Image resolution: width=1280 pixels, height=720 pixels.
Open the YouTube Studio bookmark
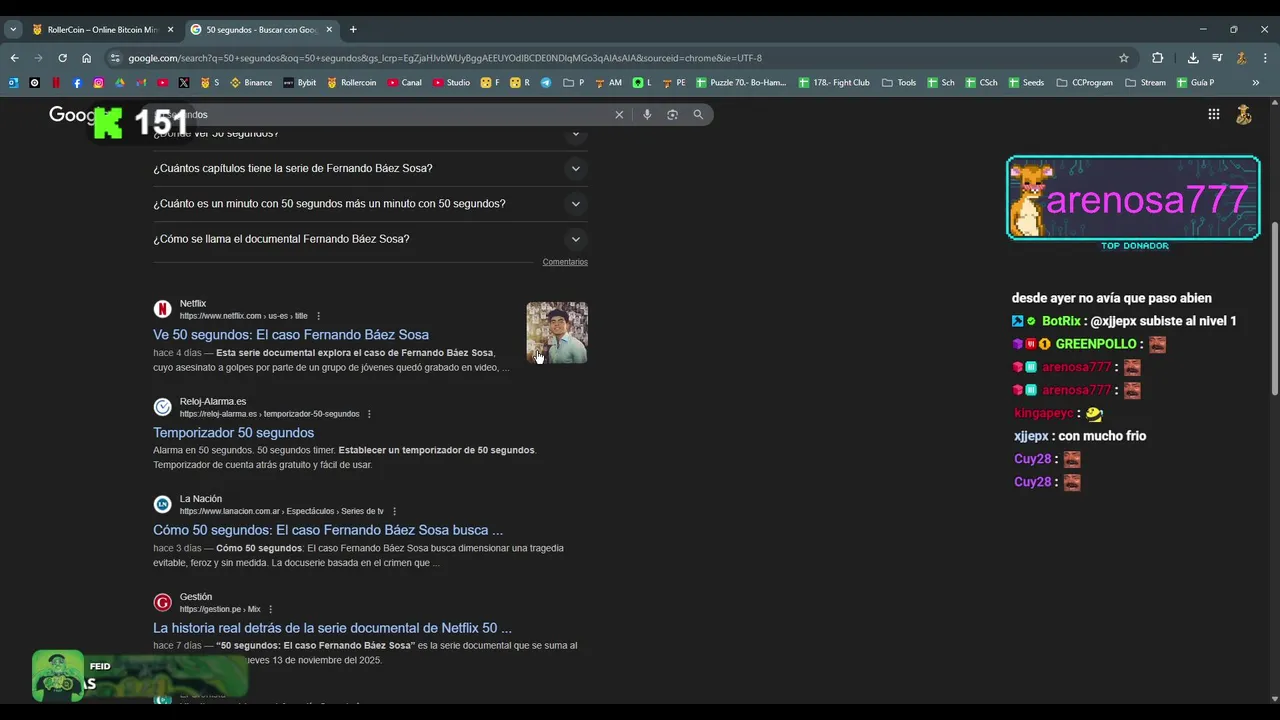[452, 83]
